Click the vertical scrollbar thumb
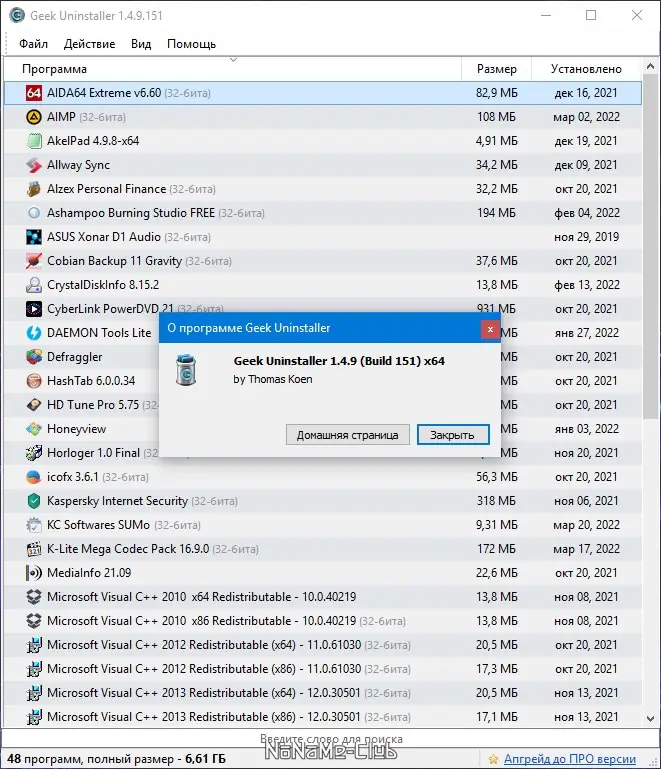Screen dimensions: 661x769 (x=650, y=247)
